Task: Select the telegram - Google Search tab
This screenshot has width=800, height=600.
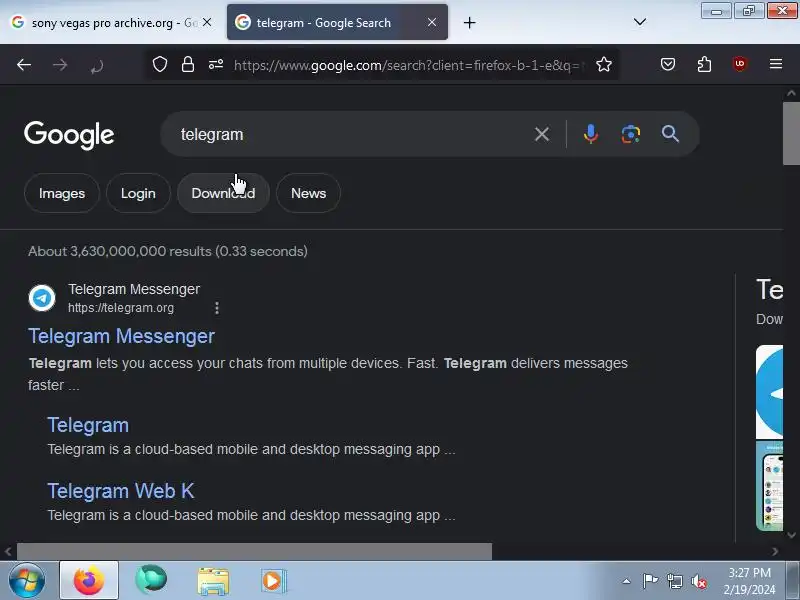Action: tap(337, 22)
